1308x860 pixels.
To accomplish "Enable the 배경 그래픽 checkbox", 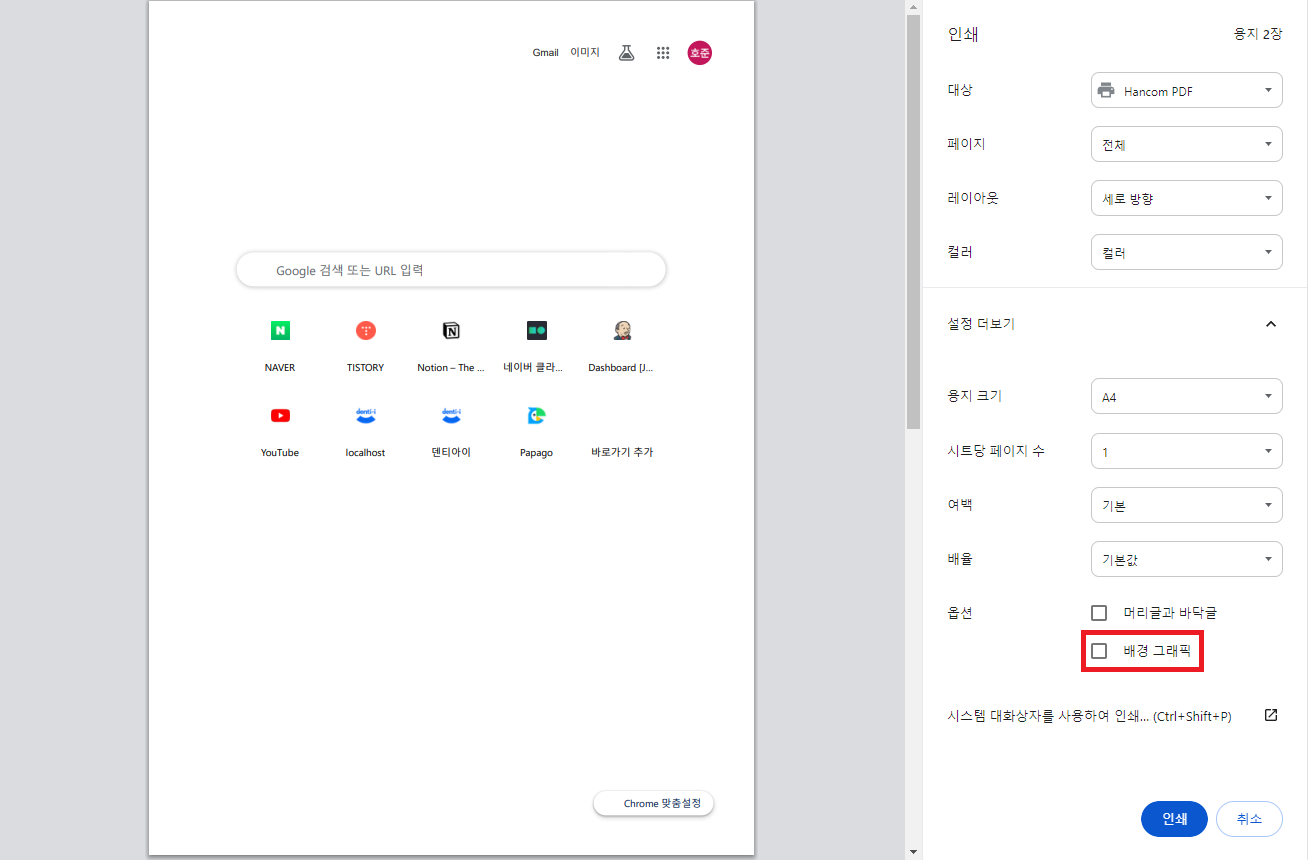I will coord(1099,651).
